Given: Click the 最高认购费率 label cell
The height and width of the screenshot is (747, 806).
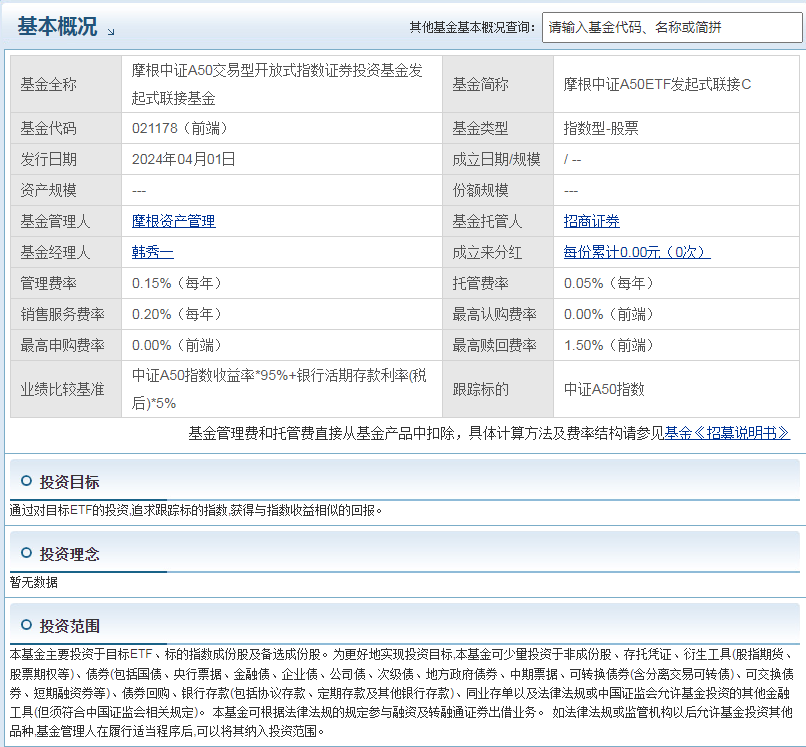Looking at the screenshot, I should pos(498,314).
